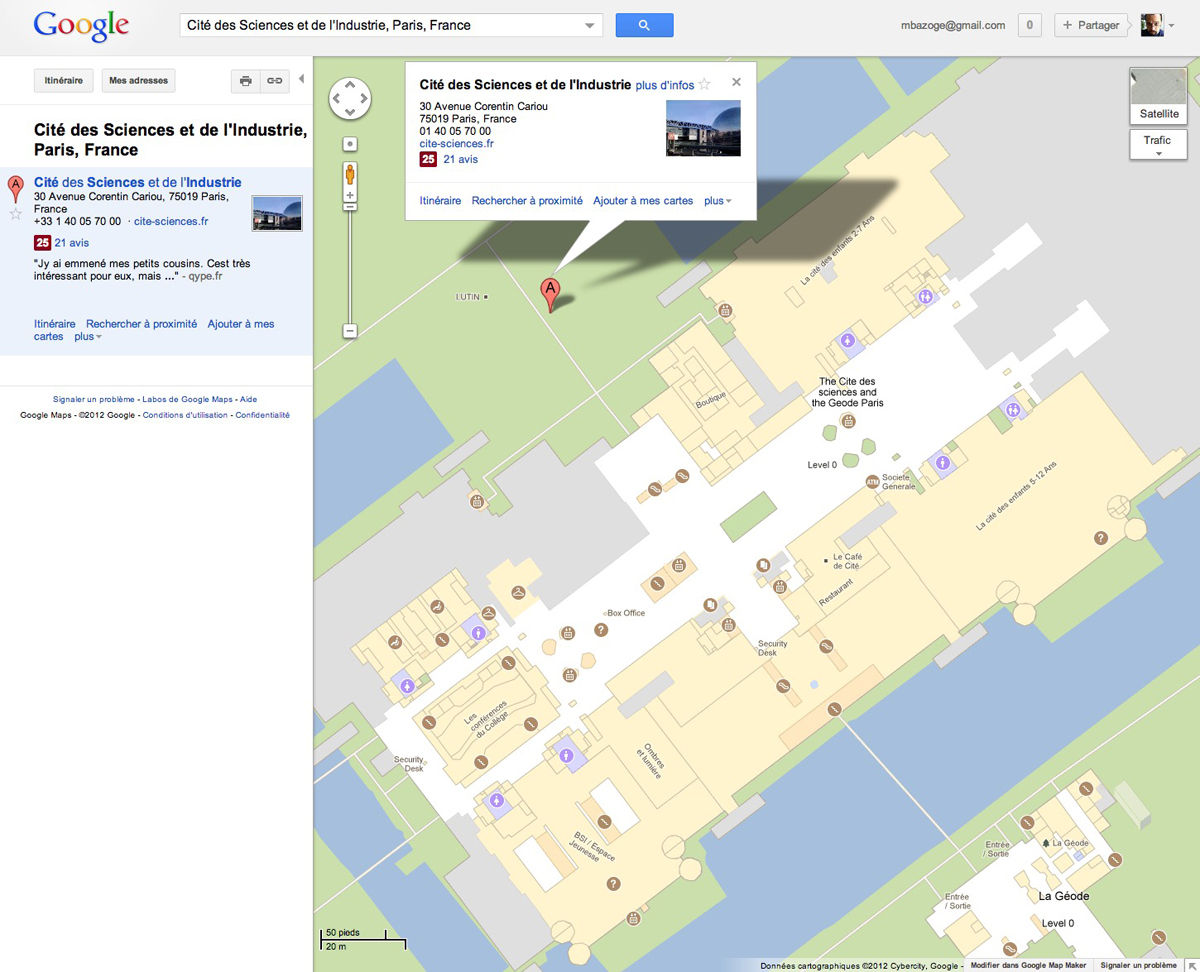Click the Mes adresses button
The height and width of the screenshot is (972, 1200).
(138, 81)
